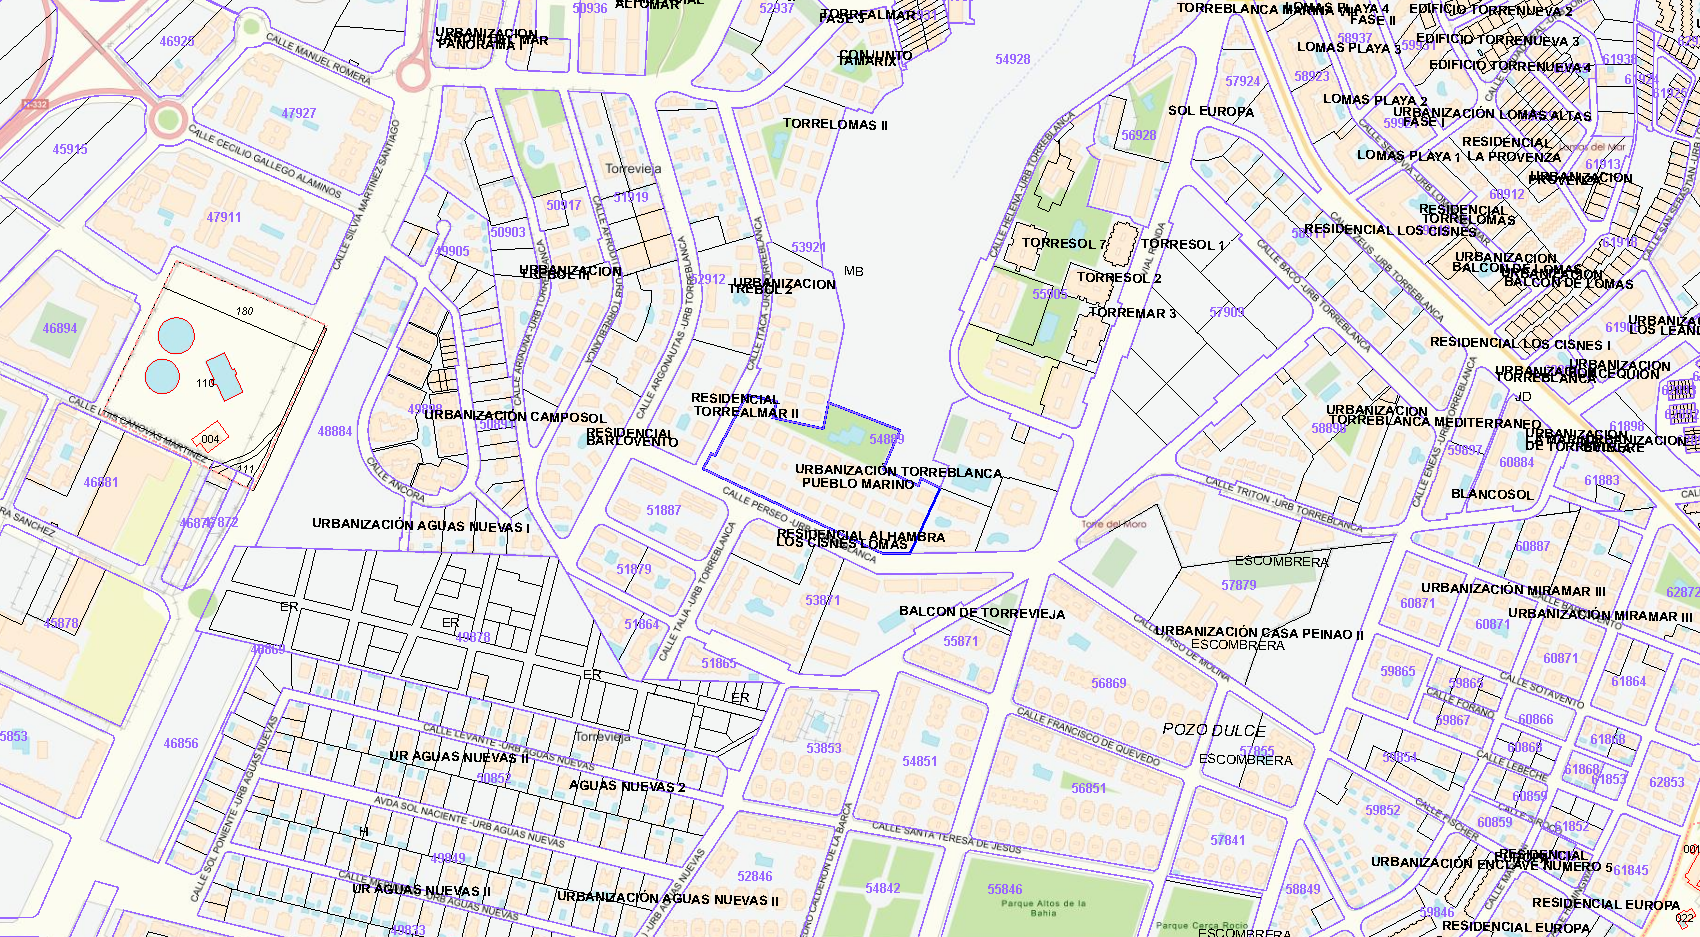The height and width of the screenshot is (937, 1700).
Task: Select the BLANCOSOL label
Action: pyautogui.click(x=1491, y=494)
